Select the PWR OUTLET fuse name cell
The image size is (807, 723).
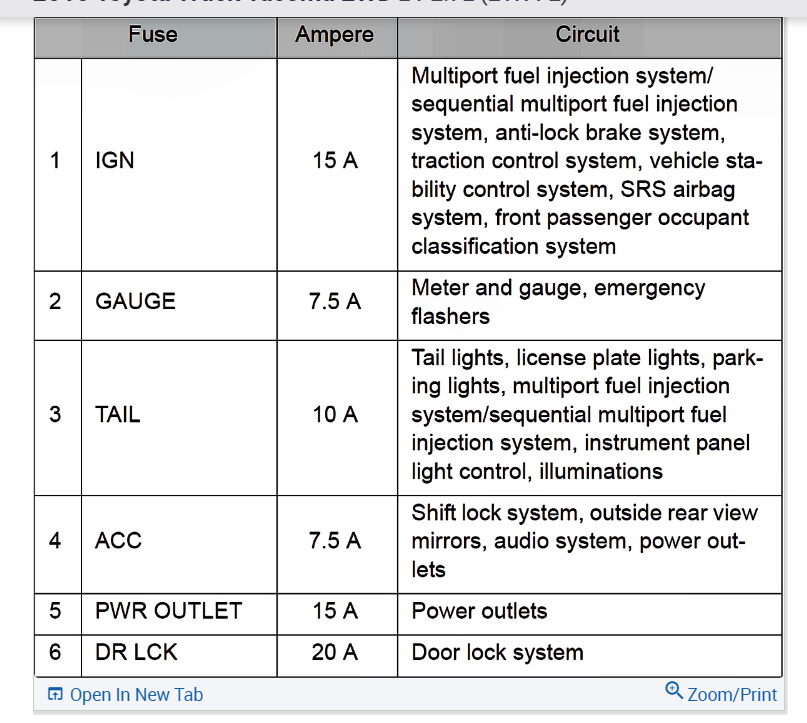click(x=168, y=611)
